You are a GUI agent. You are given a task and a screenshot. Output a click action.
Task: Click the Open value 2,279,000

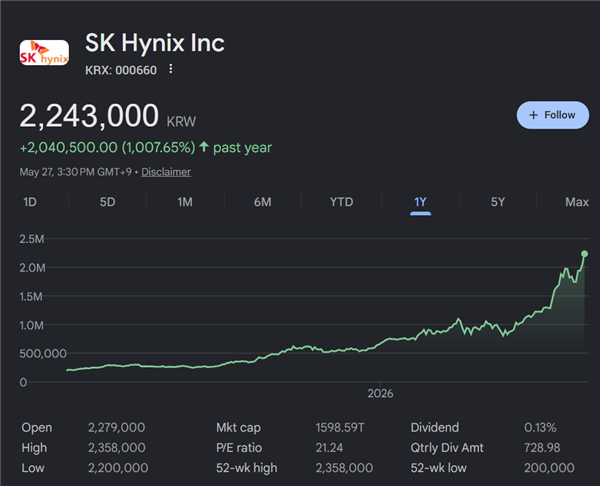(117, 427)
